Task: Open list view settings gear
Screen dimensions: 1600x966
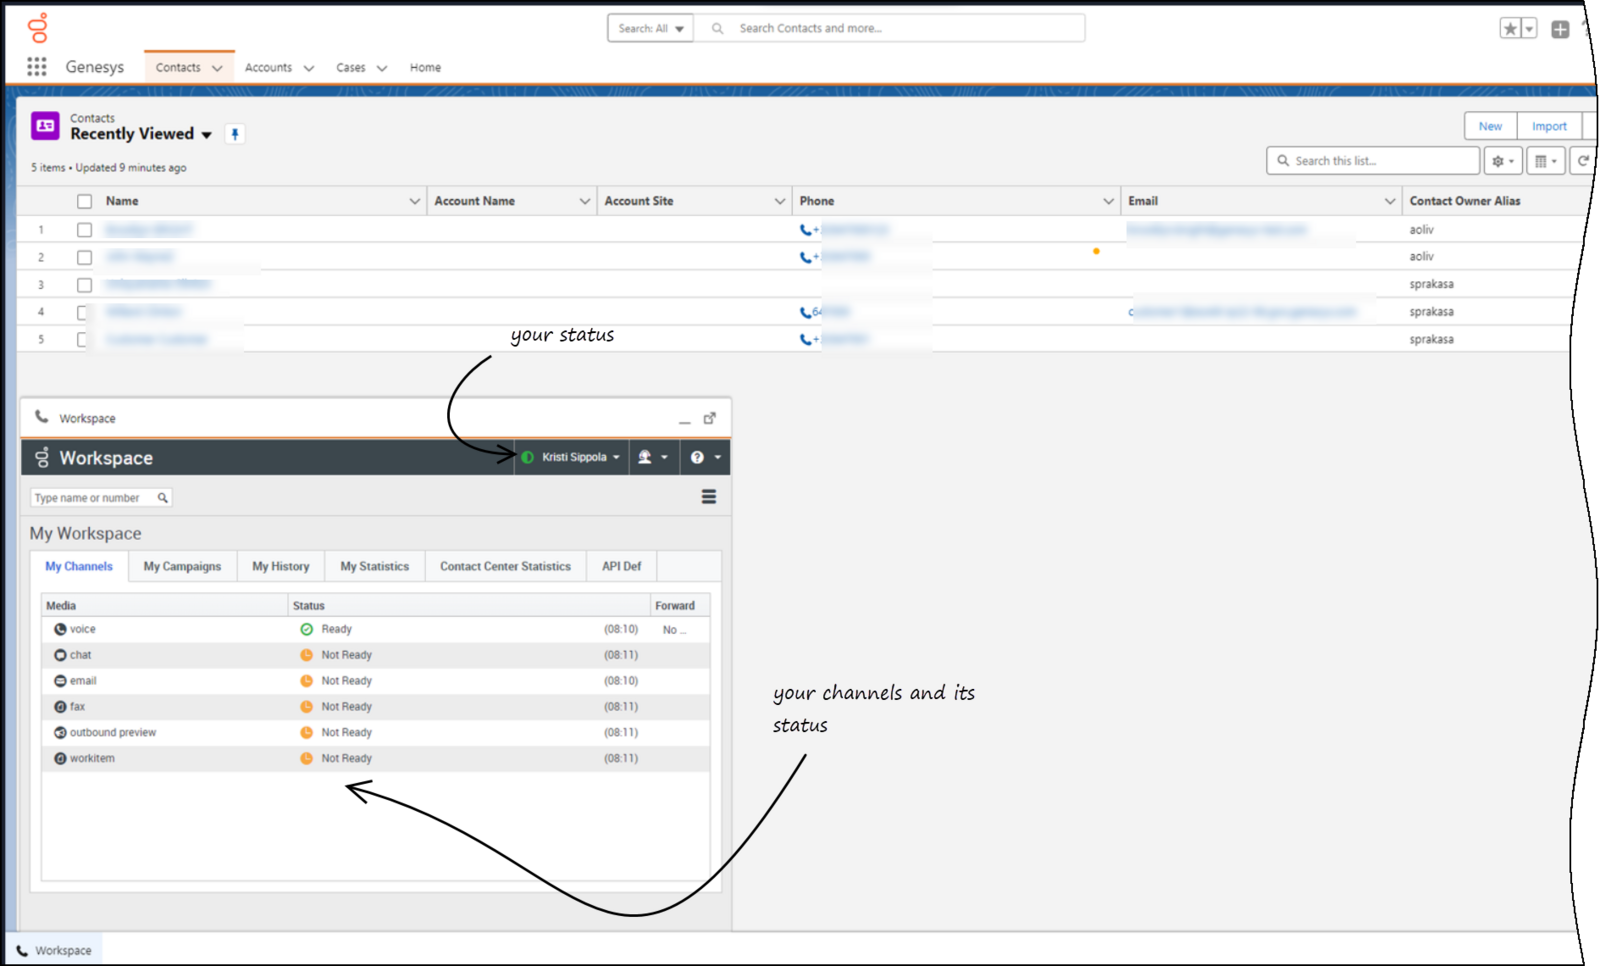Action: (1503, 161)
